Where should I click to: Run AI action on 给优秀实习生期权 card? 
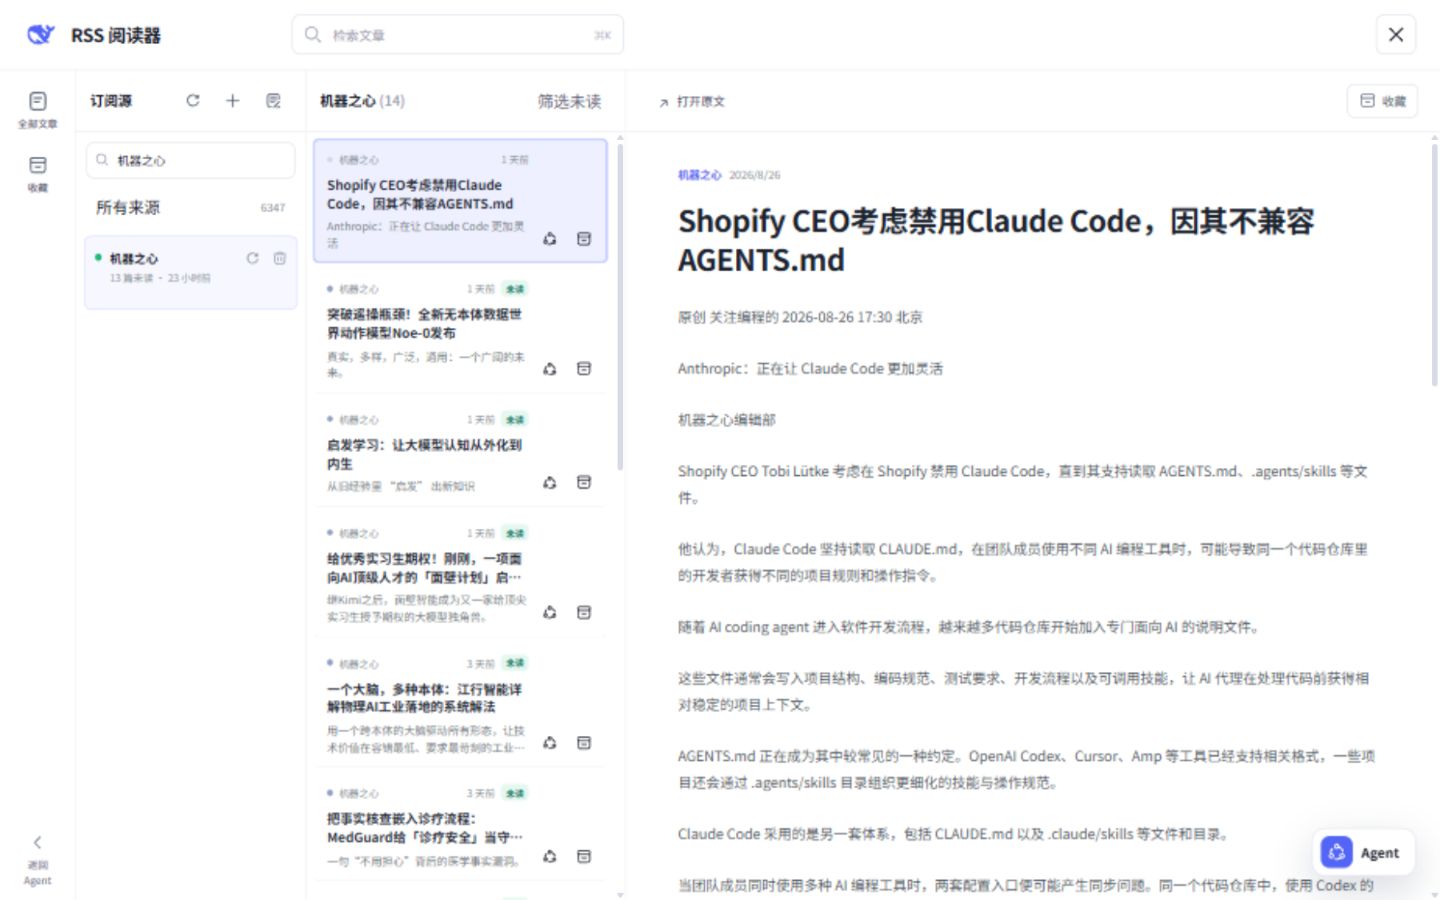click(550, 612)
